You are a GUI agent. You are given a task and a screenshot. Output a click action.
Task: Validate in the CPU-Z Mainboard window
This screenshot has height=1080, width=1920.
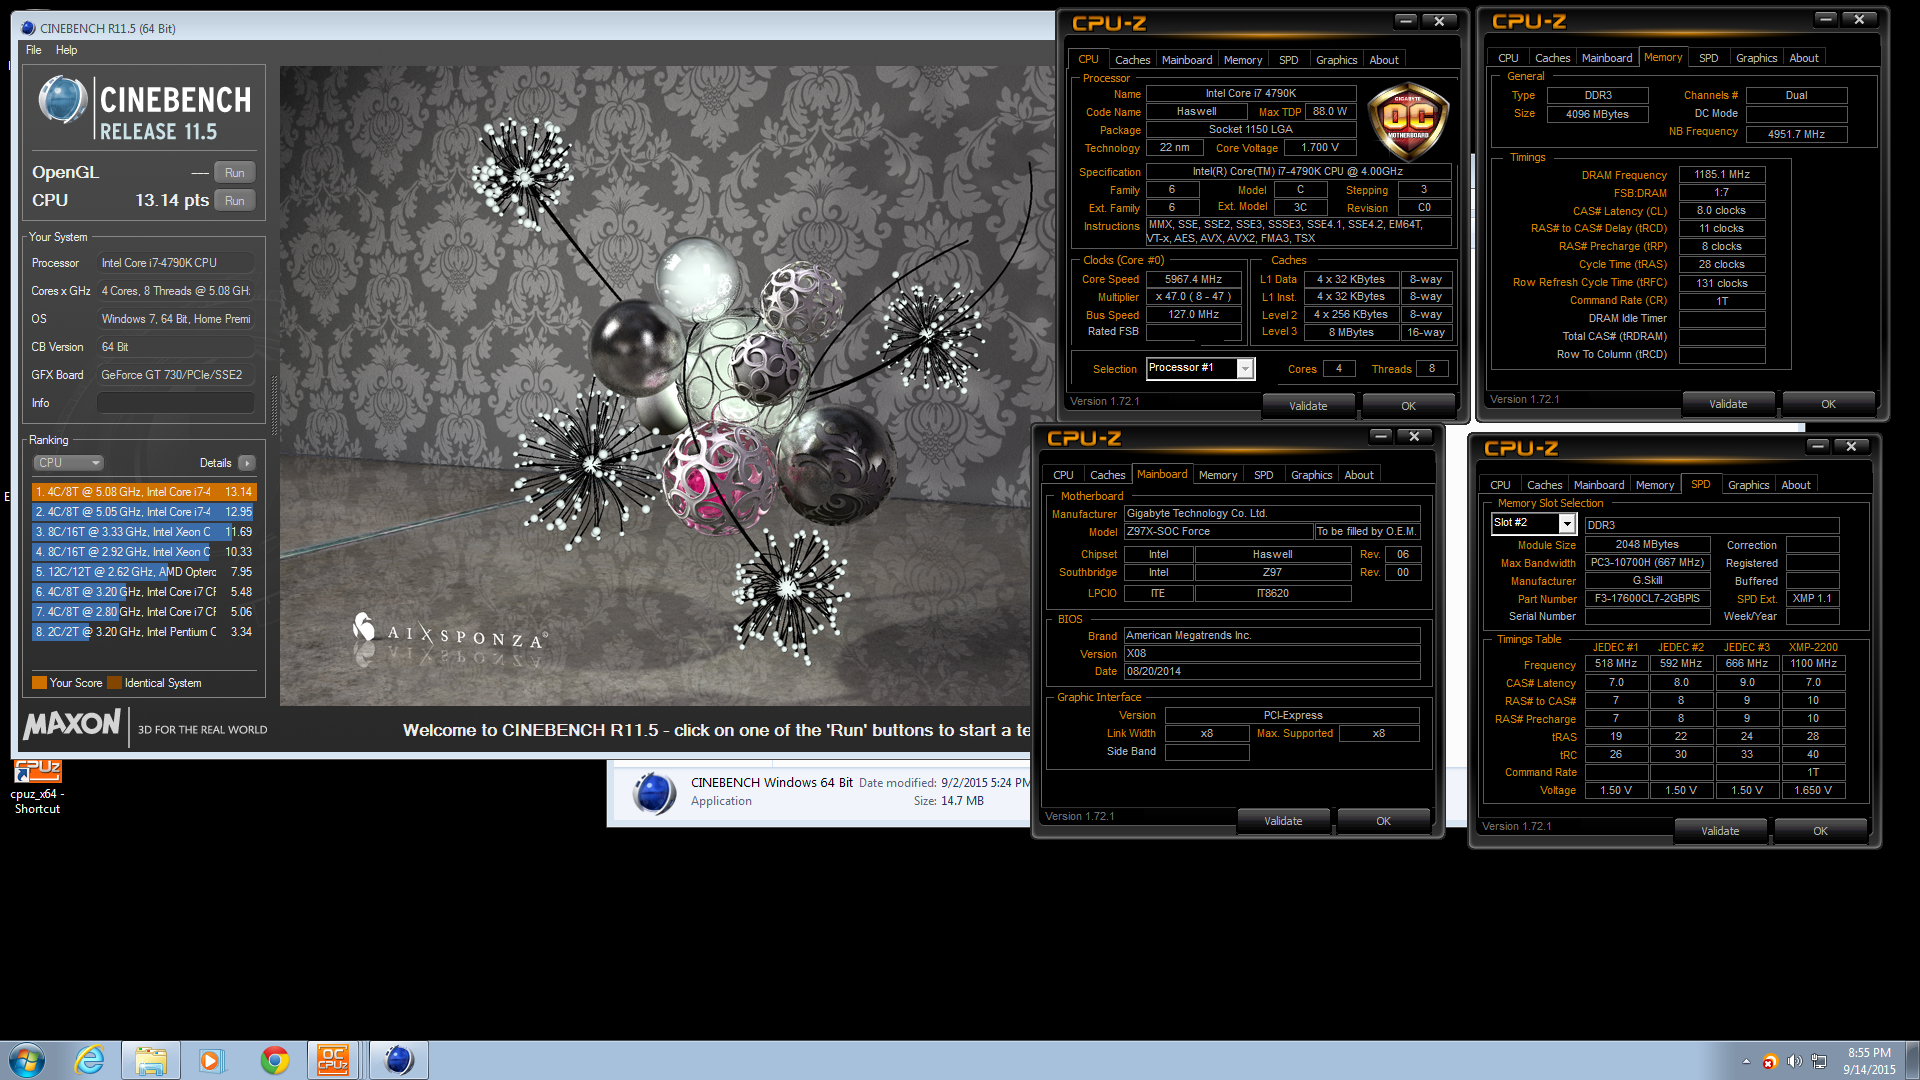point(1283,821)
